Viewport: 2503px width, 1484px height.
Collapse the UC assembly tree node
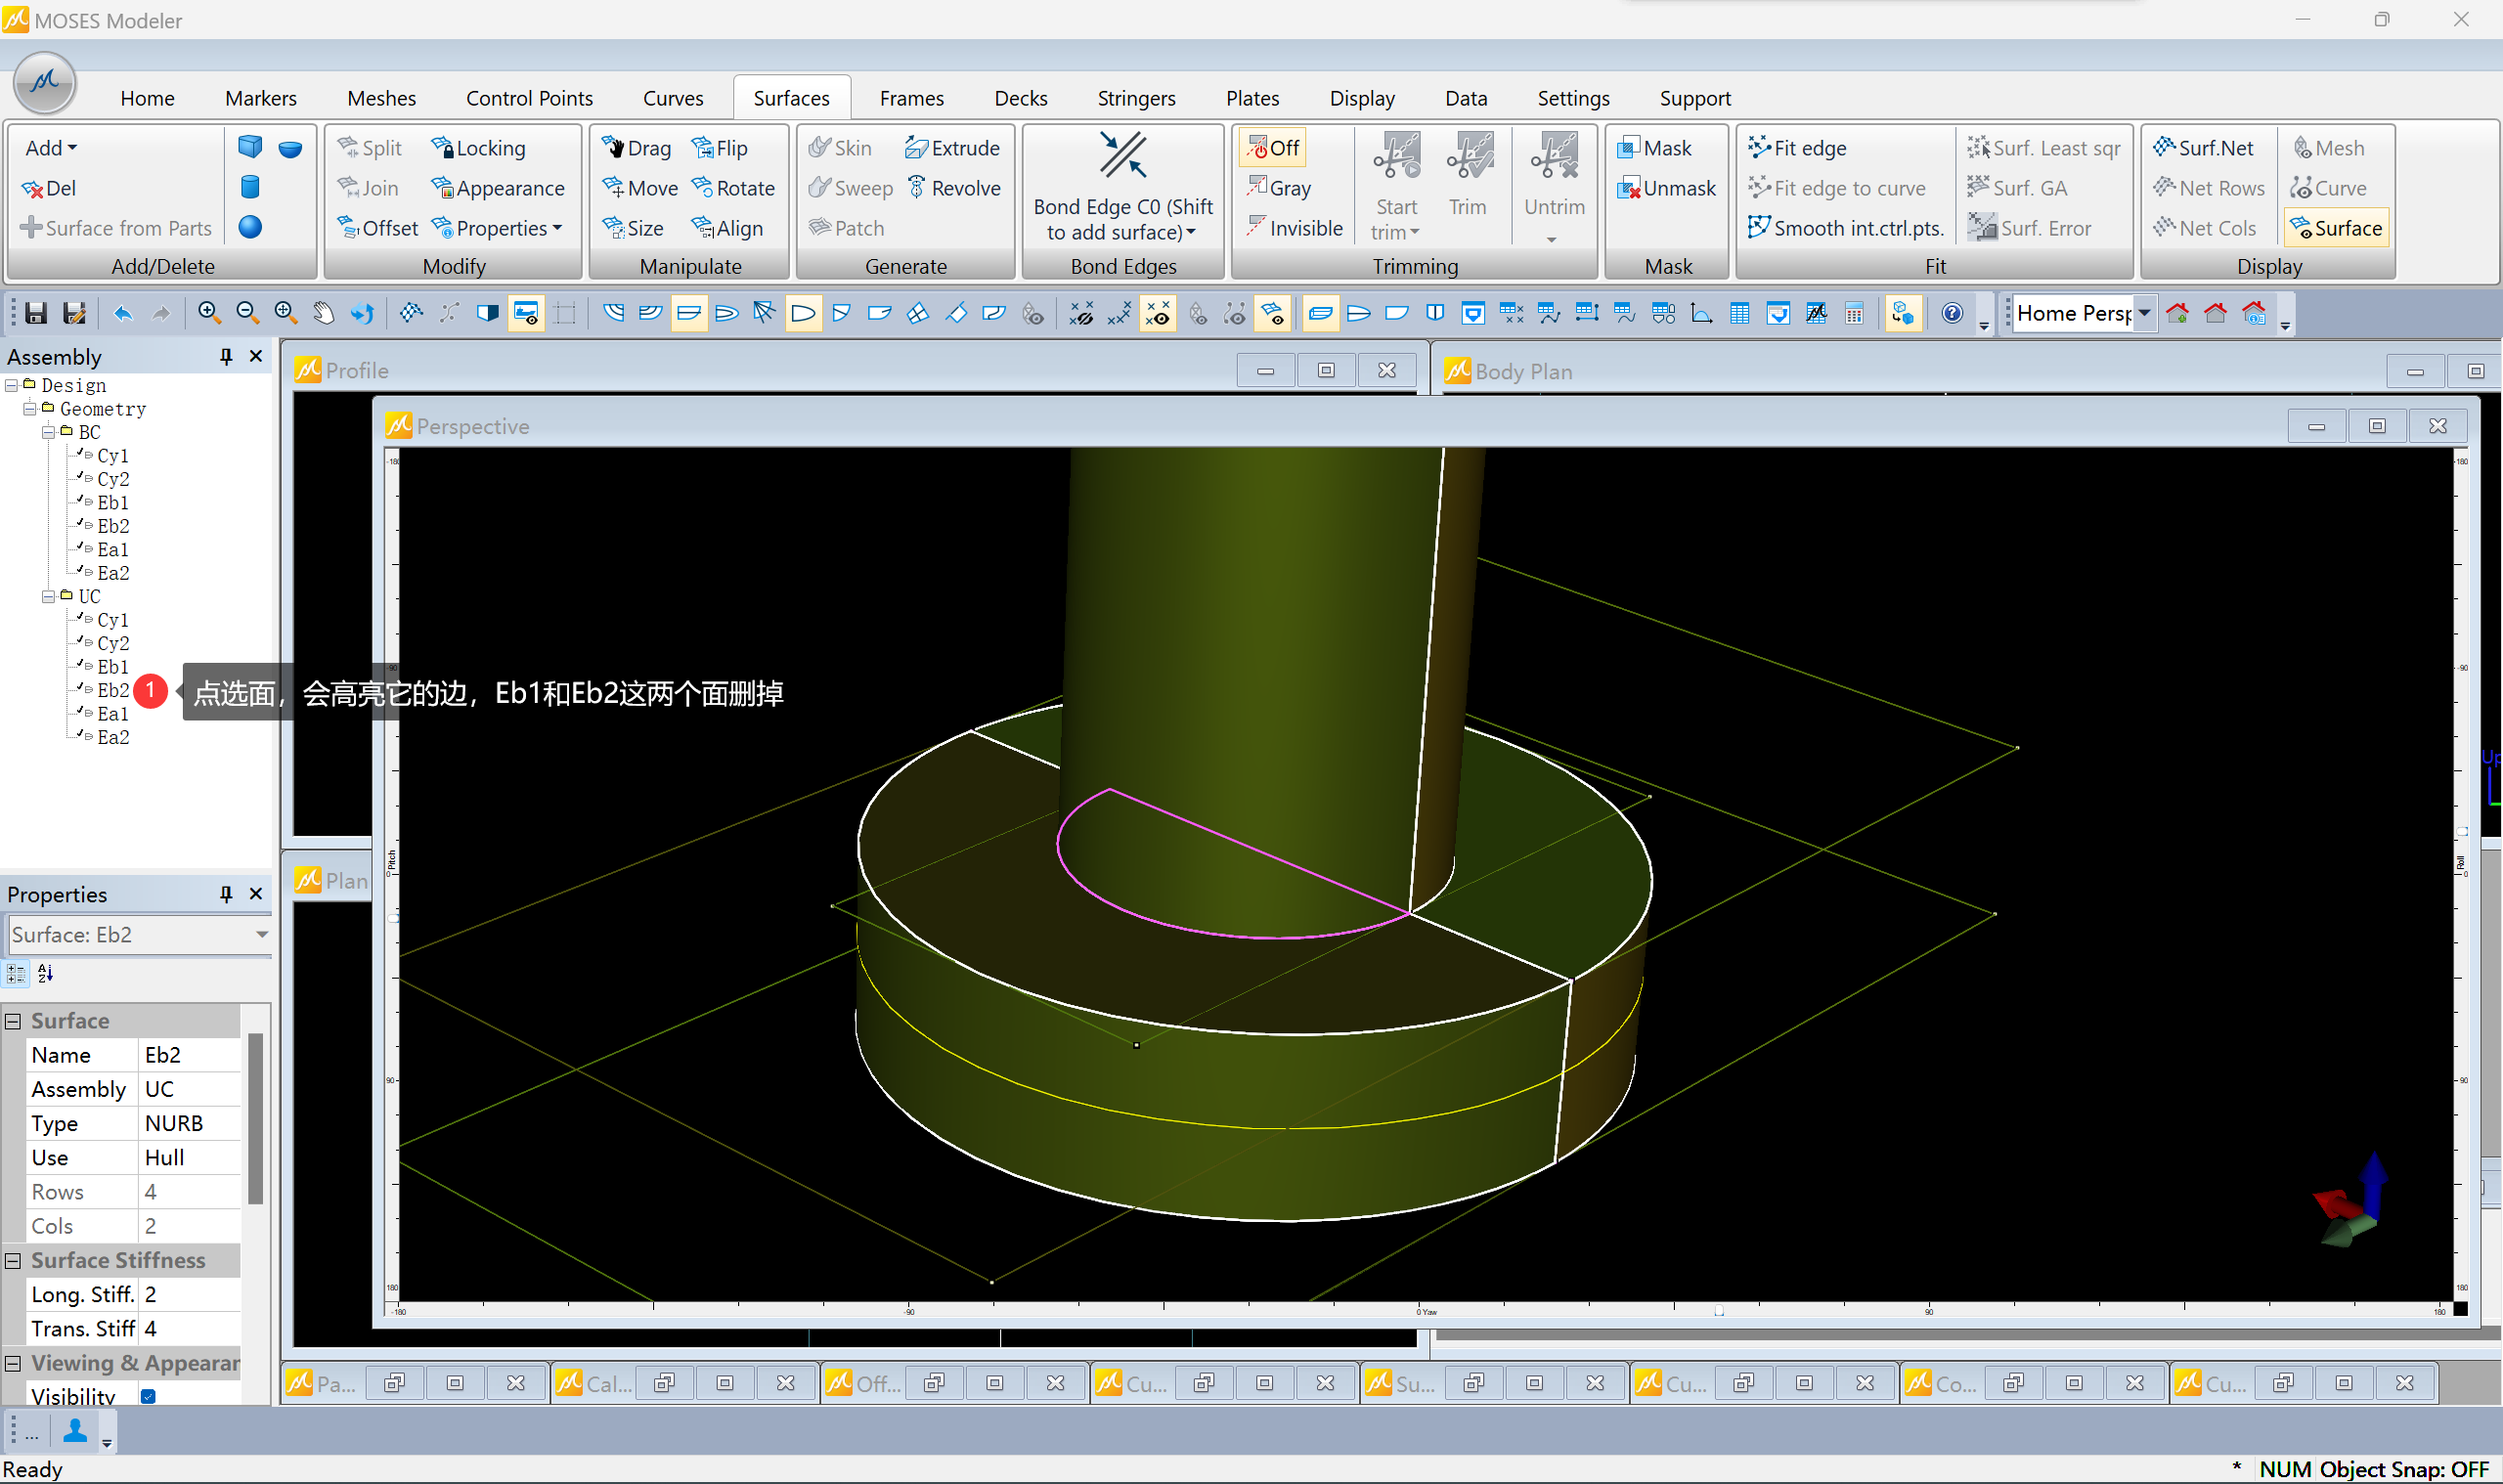[x=48, y=596]
